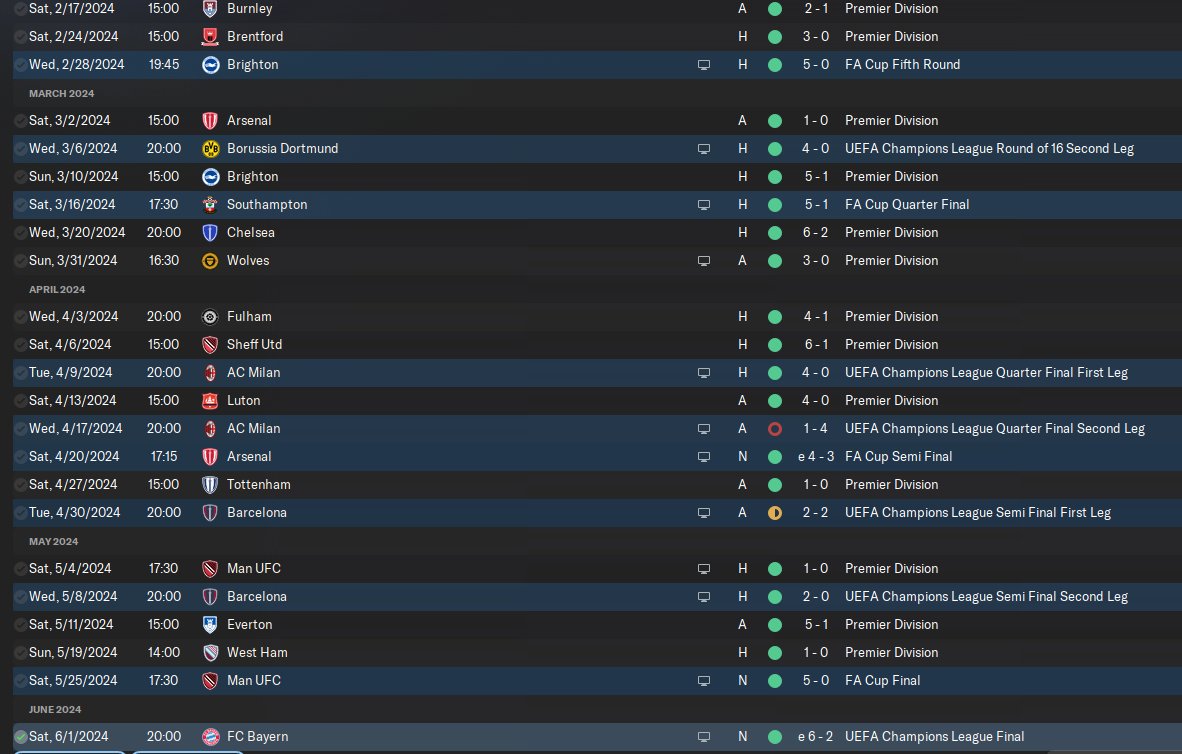Click the APRIL 2024 month header
This screenshot has height=754, width=1182.
(x=57, y=290)
